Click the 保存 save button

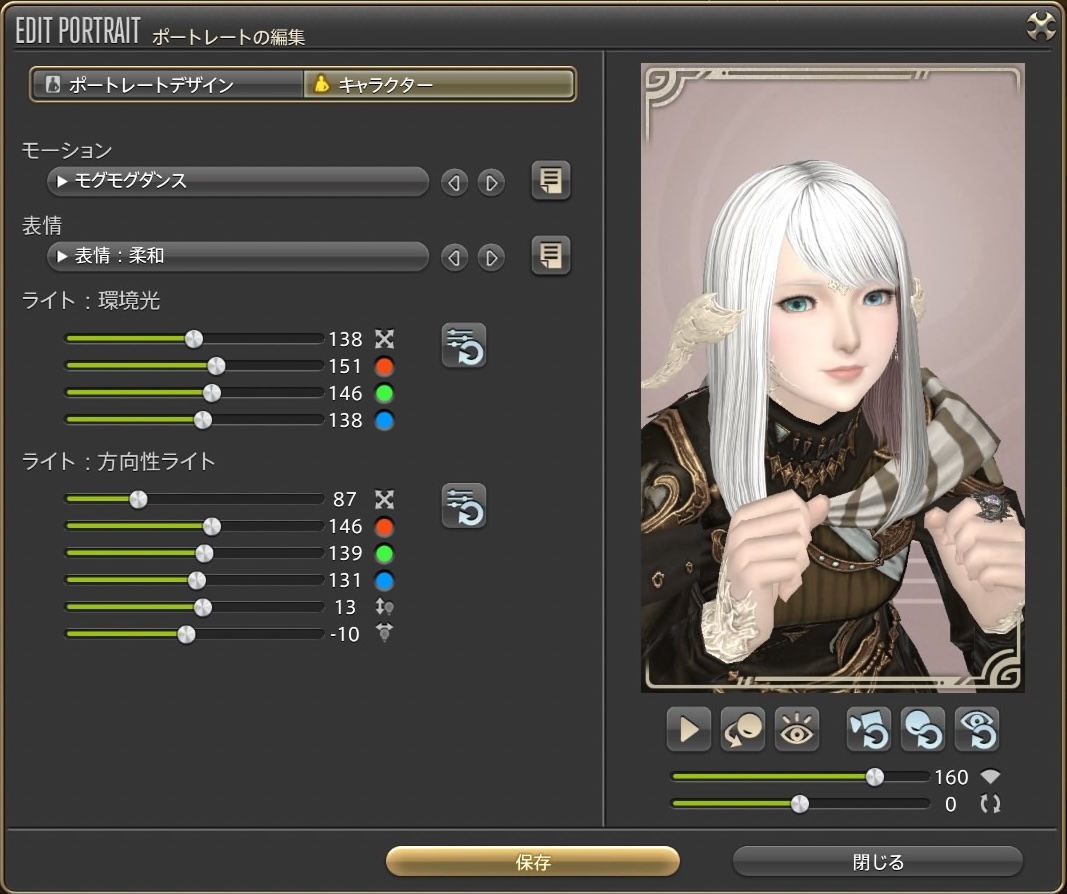coord(533,861)
